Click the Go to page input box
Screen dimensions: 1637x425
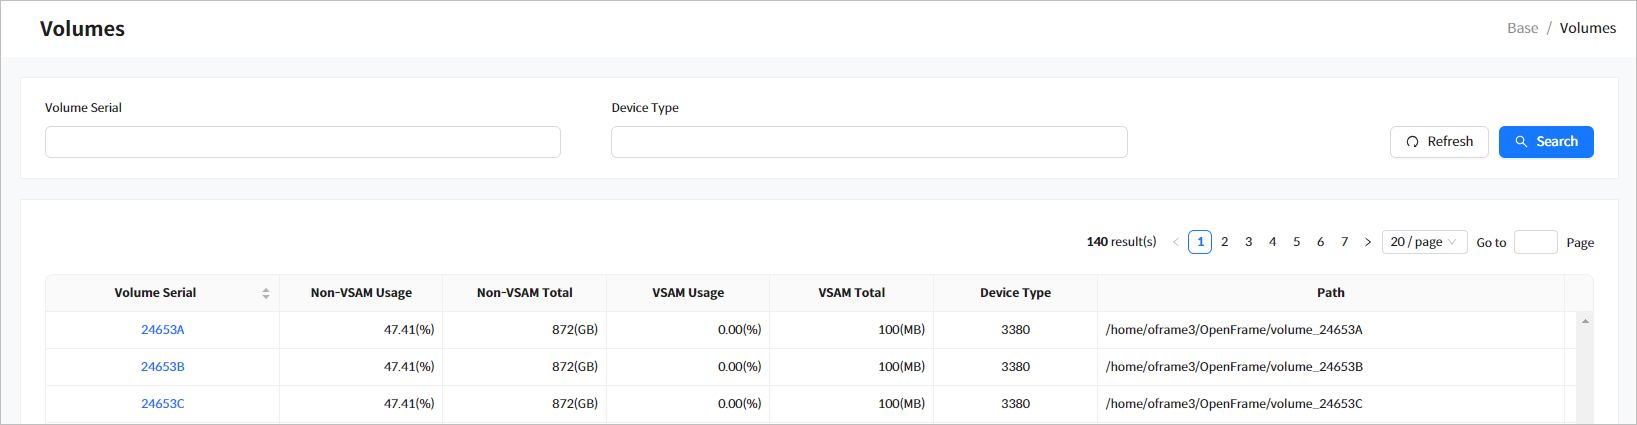click(1535, 242)
